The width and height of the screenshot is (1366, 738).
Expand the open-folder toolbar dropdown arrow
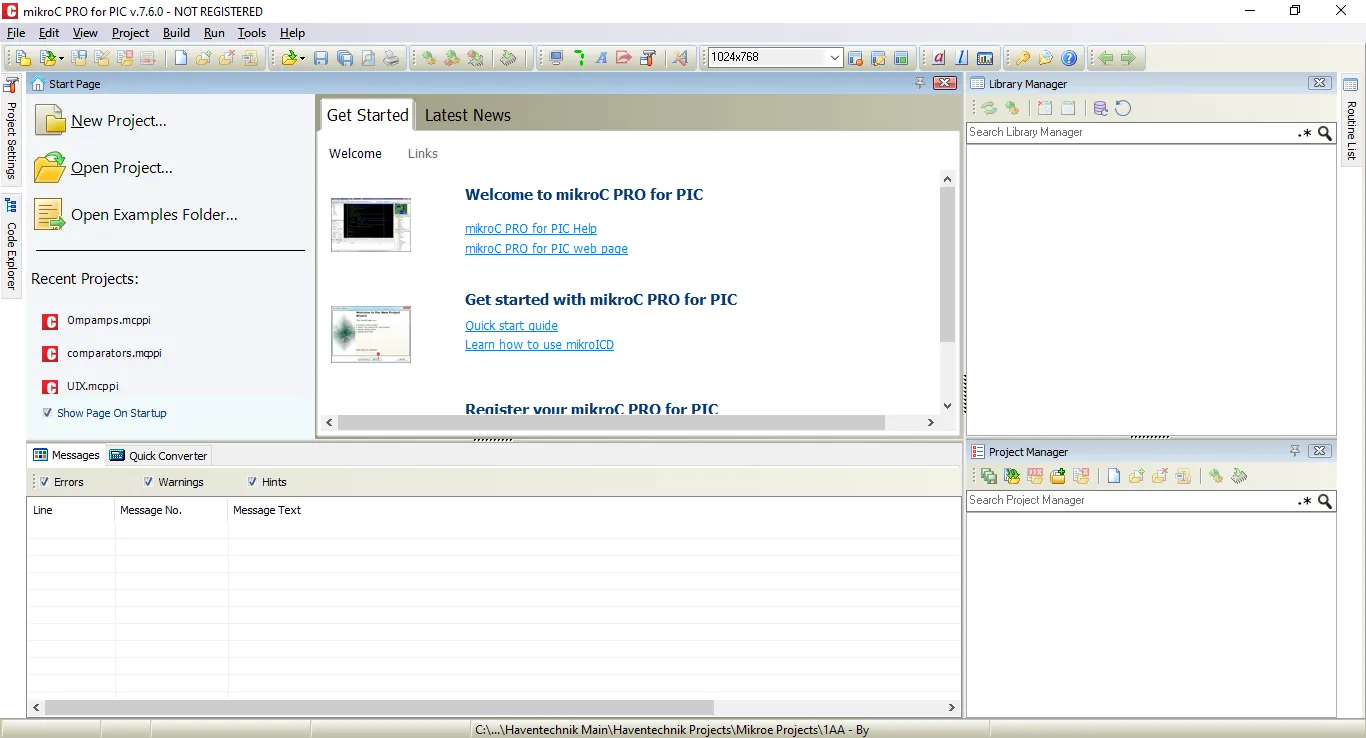tap(302, 58)
